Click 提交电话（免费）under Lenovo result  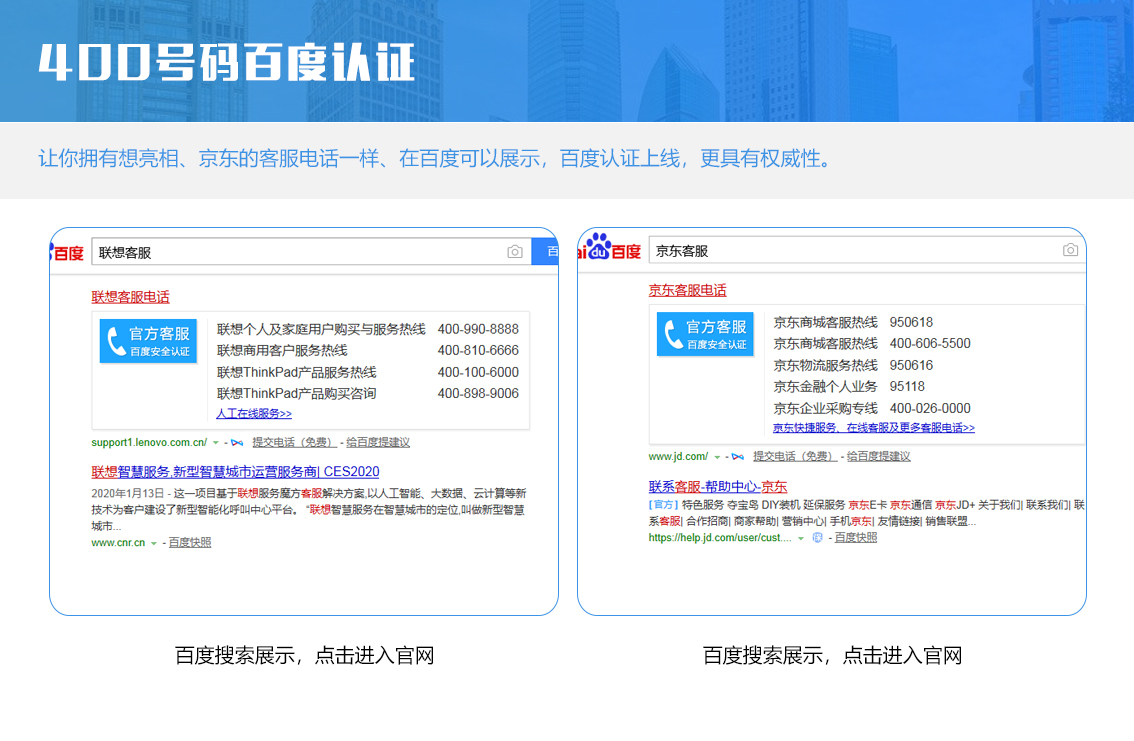pos(294,442)
